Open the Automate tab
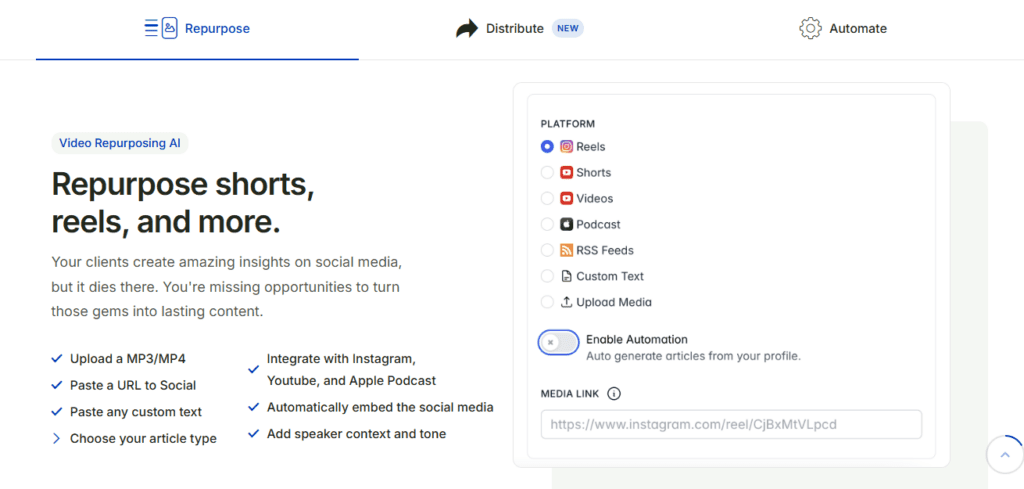 (x=842, y=29)
